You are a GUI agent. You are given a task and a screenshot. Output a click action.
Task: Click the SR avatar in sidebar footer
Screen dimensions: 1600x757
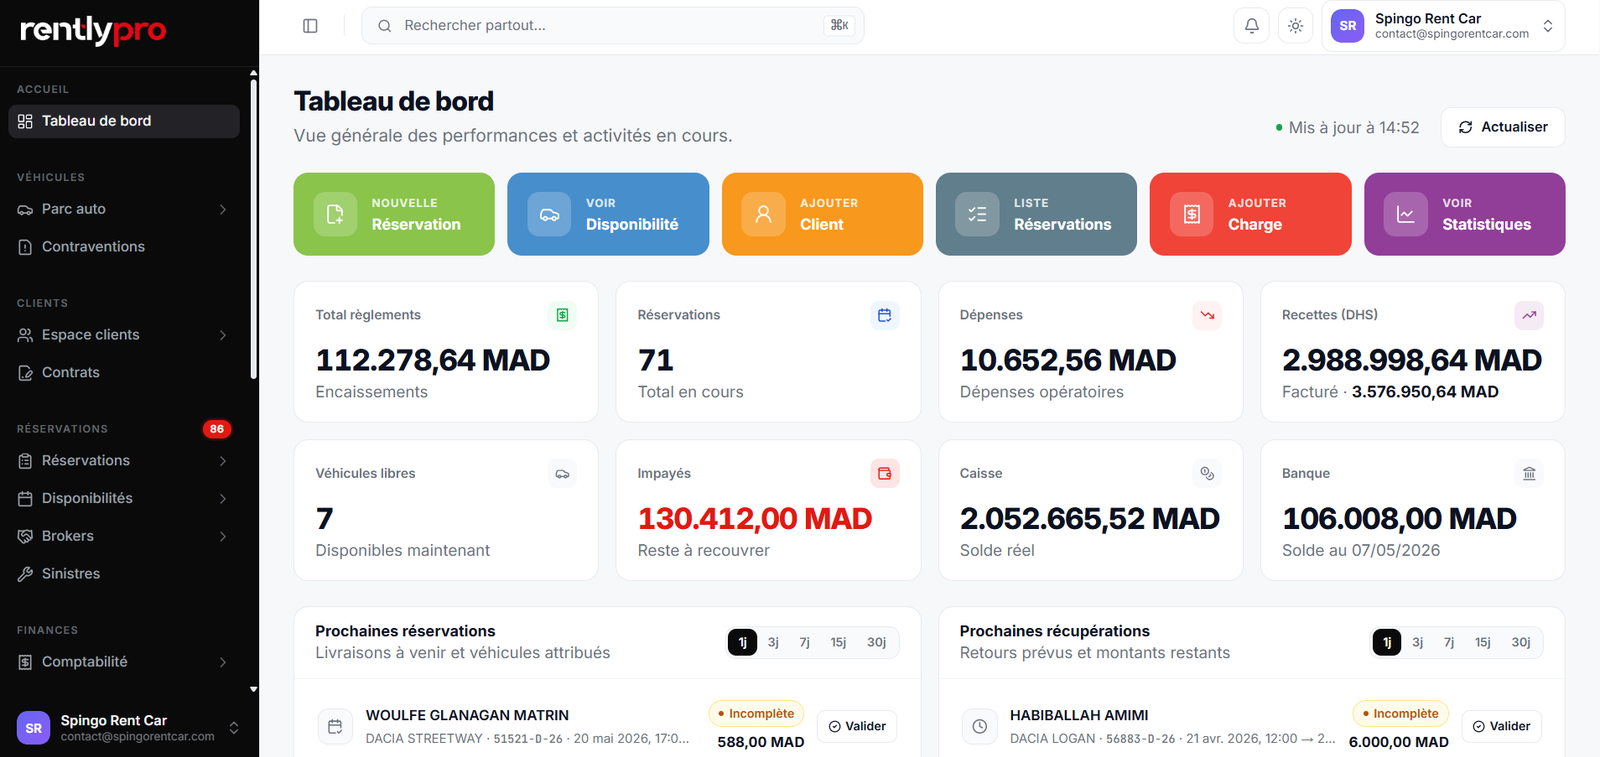point(33,728)
